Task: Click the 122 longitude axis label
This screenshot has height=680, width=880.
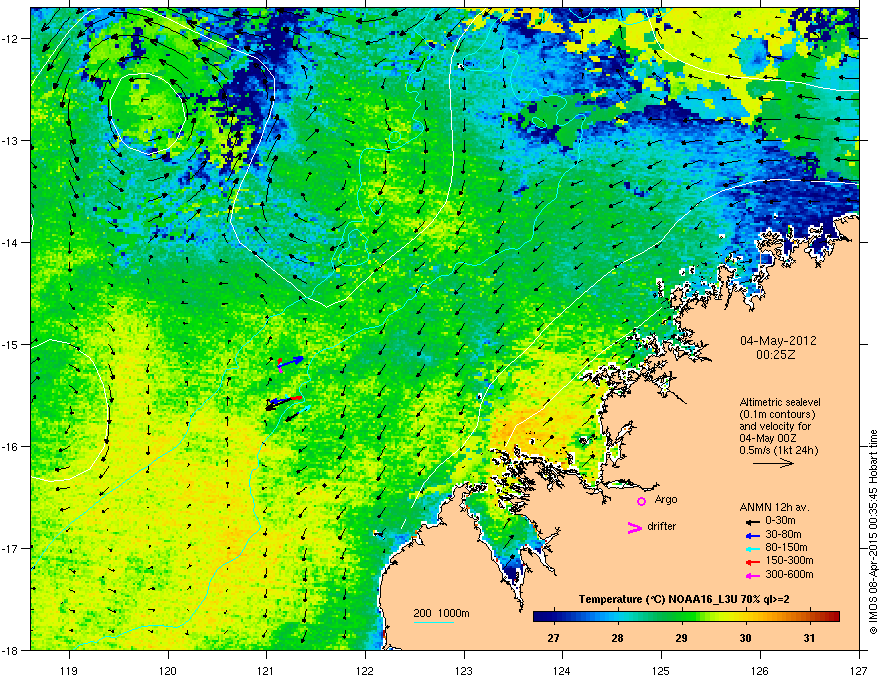Action: coord(365,670)
